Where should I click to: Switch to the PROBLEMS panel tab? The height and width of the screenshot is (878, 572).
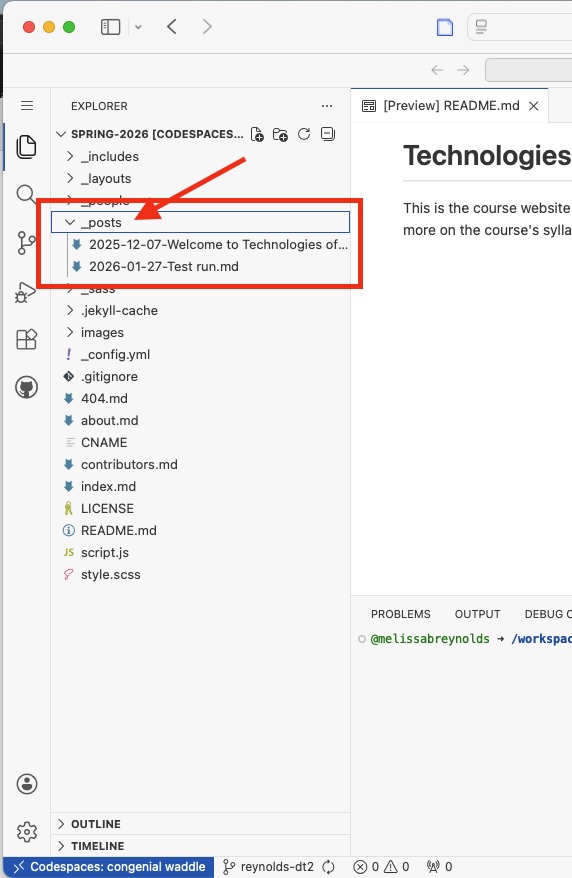pos(401,614)
